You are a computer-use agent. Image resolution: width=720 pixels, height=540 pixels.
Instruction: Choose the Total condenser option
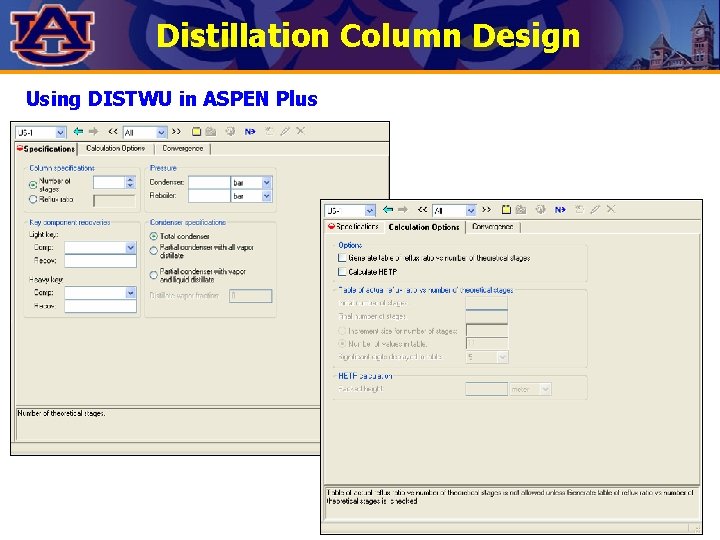click(x=154, y=236)
